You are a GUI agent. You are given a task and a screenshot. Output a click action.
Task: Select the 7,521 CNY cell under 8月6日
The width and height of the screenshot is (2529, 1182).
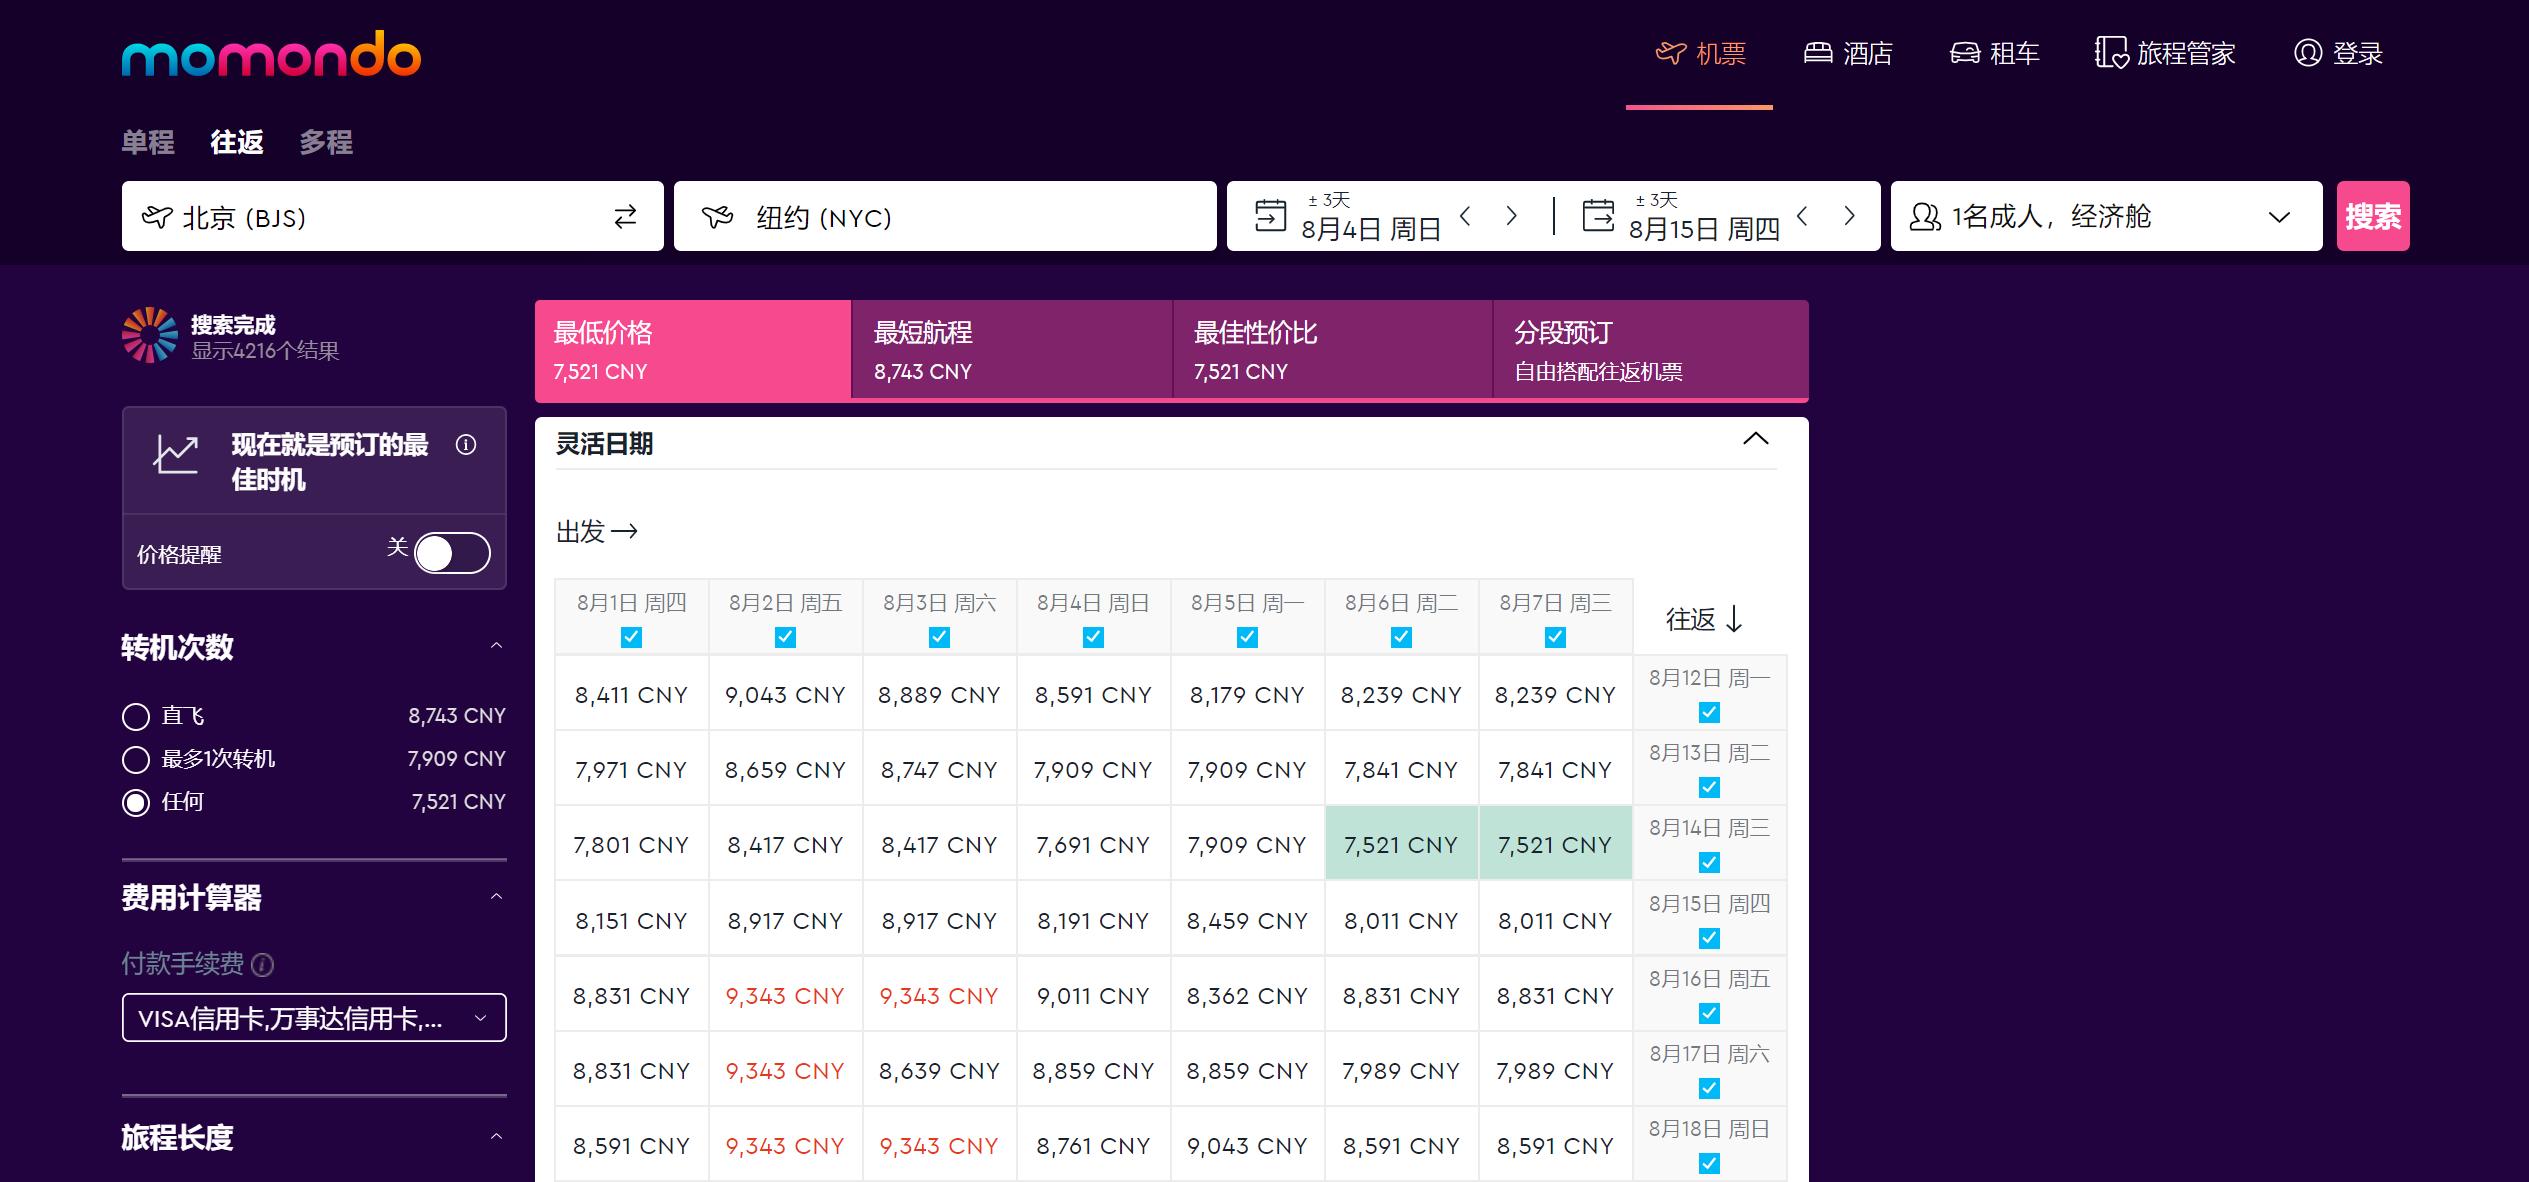(1400, 845)
